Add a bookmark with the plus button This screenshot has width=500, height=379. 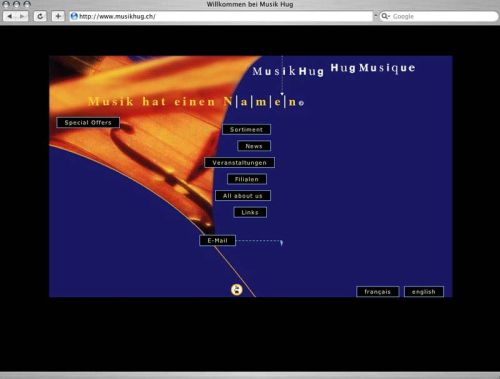58,16
